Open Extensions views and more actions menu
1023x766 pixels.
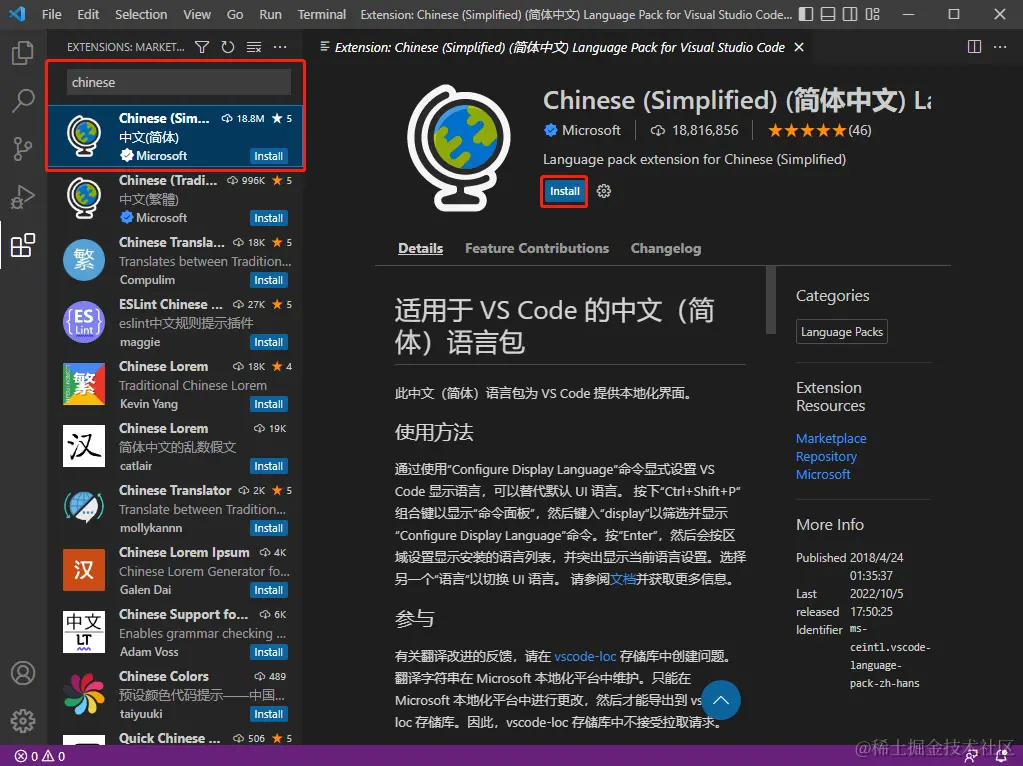pos(280,47)
